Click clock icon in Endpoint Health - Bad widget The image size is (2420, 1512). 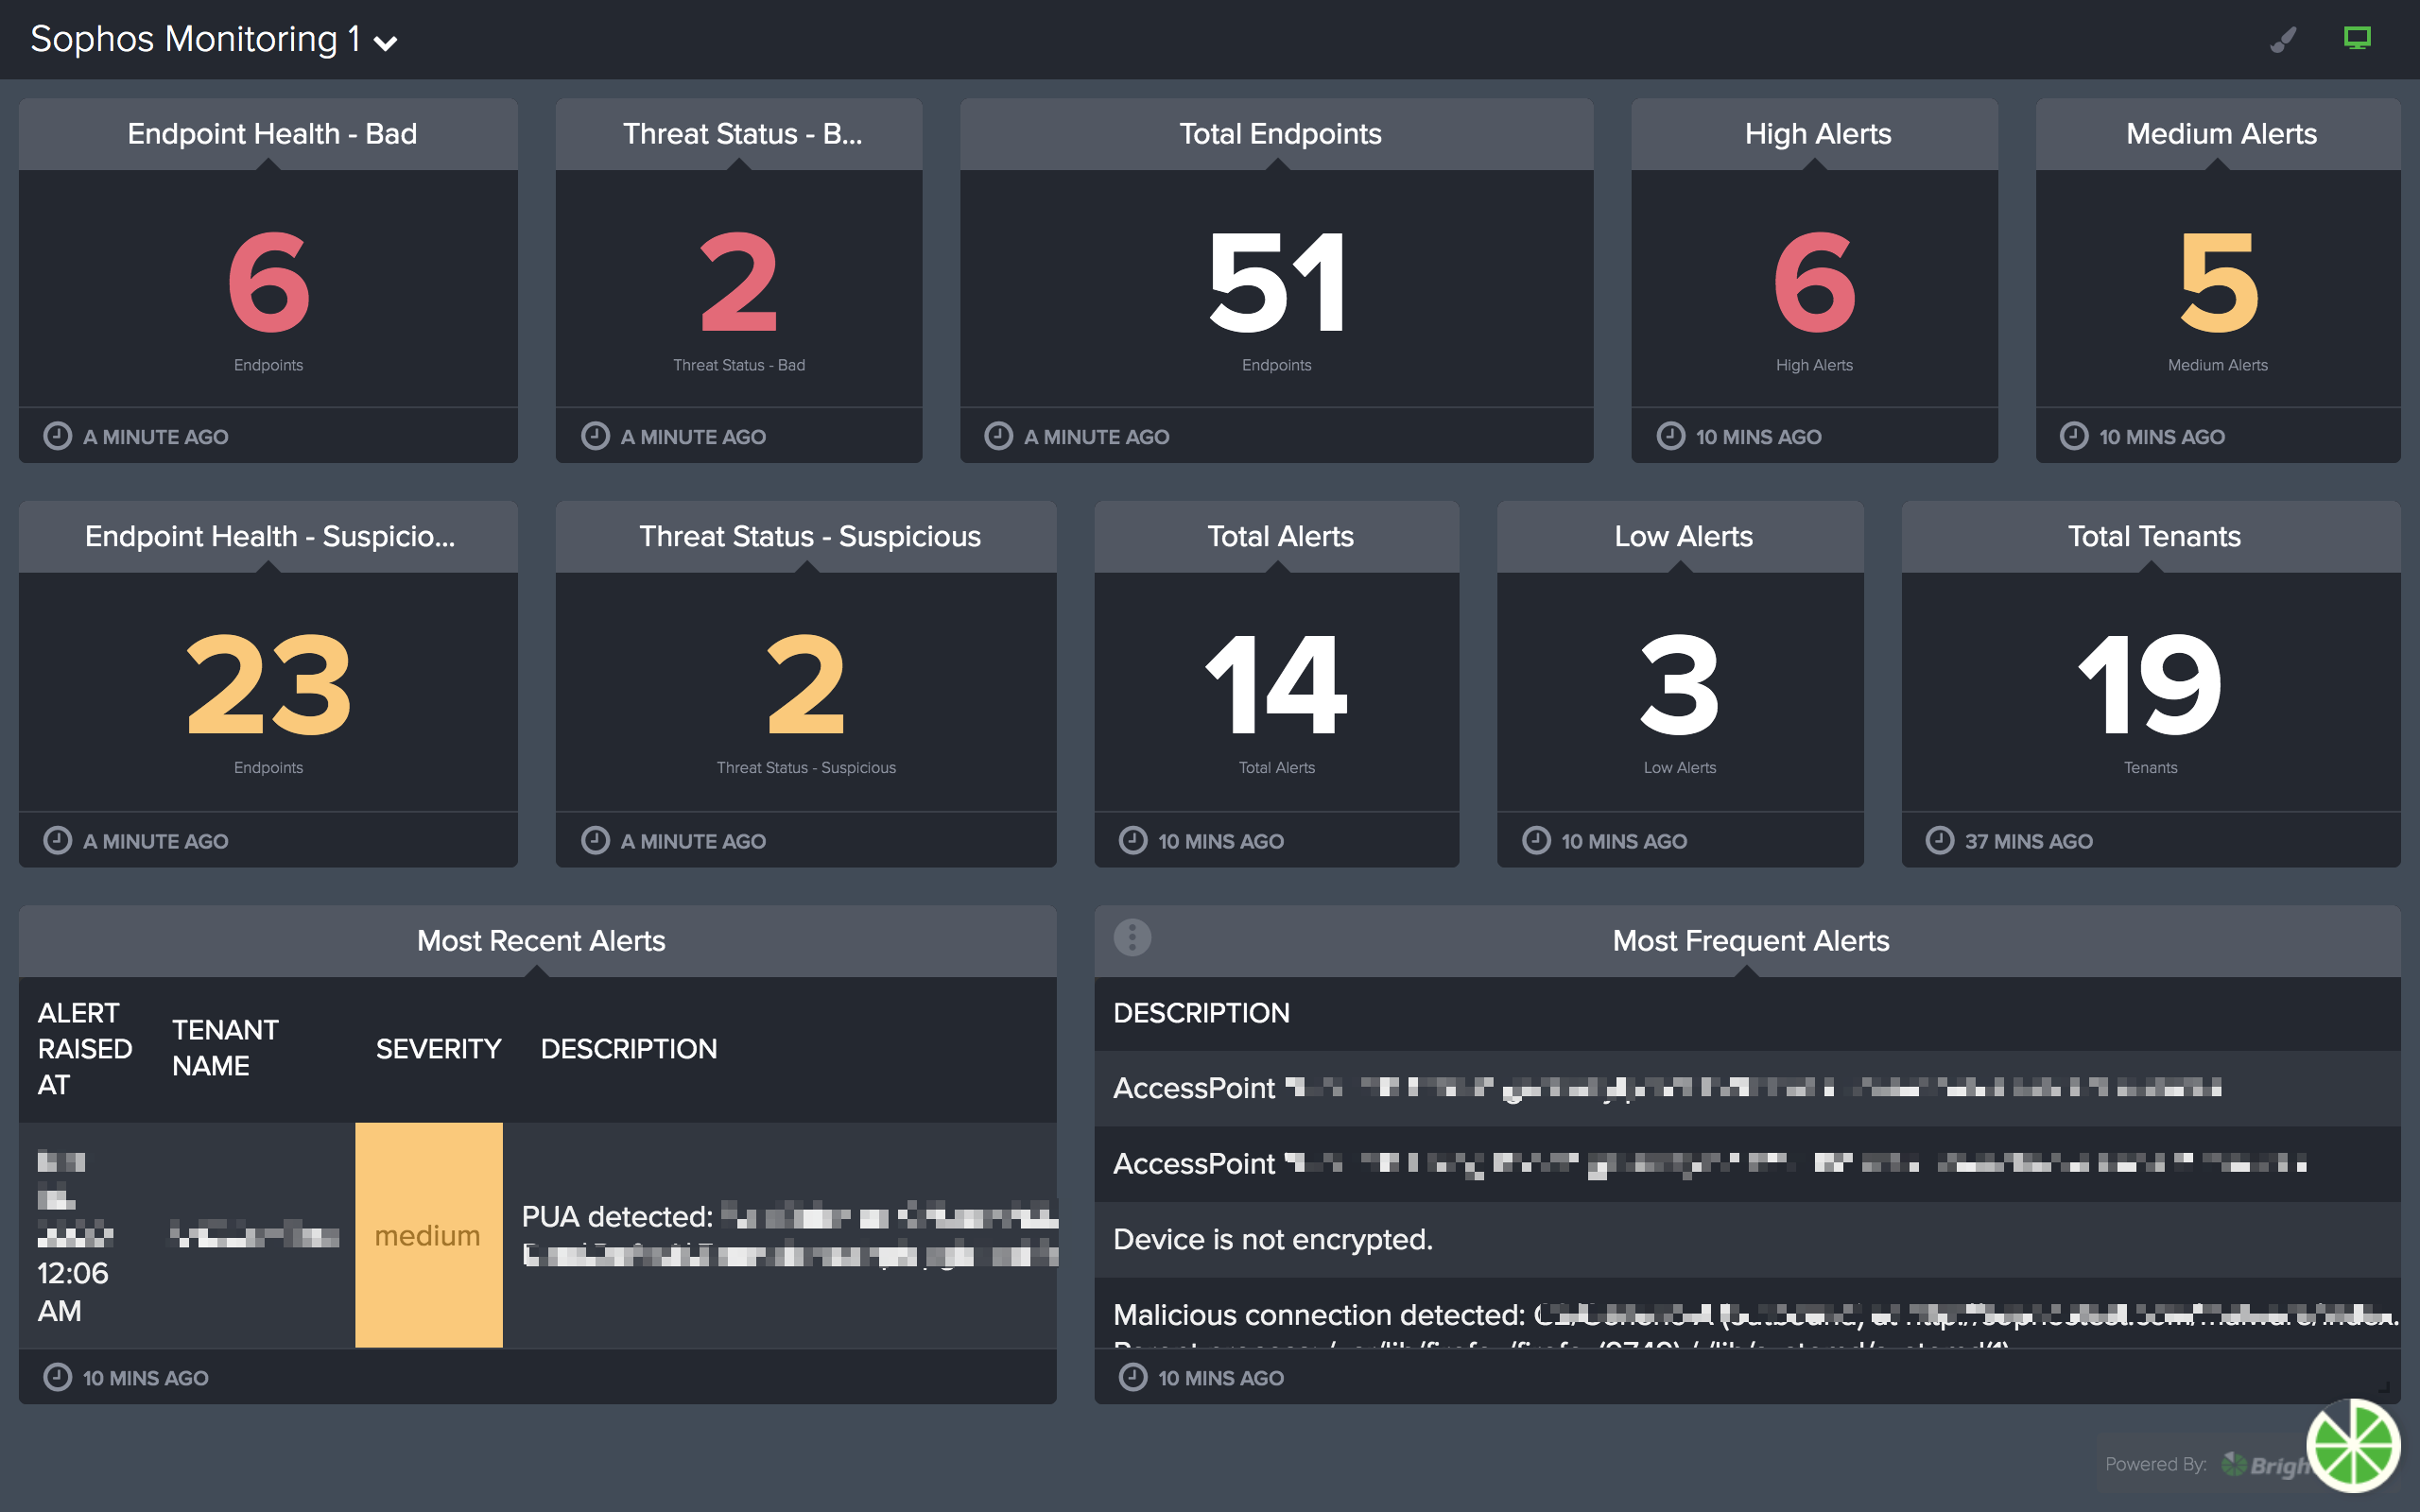(58, 436)
